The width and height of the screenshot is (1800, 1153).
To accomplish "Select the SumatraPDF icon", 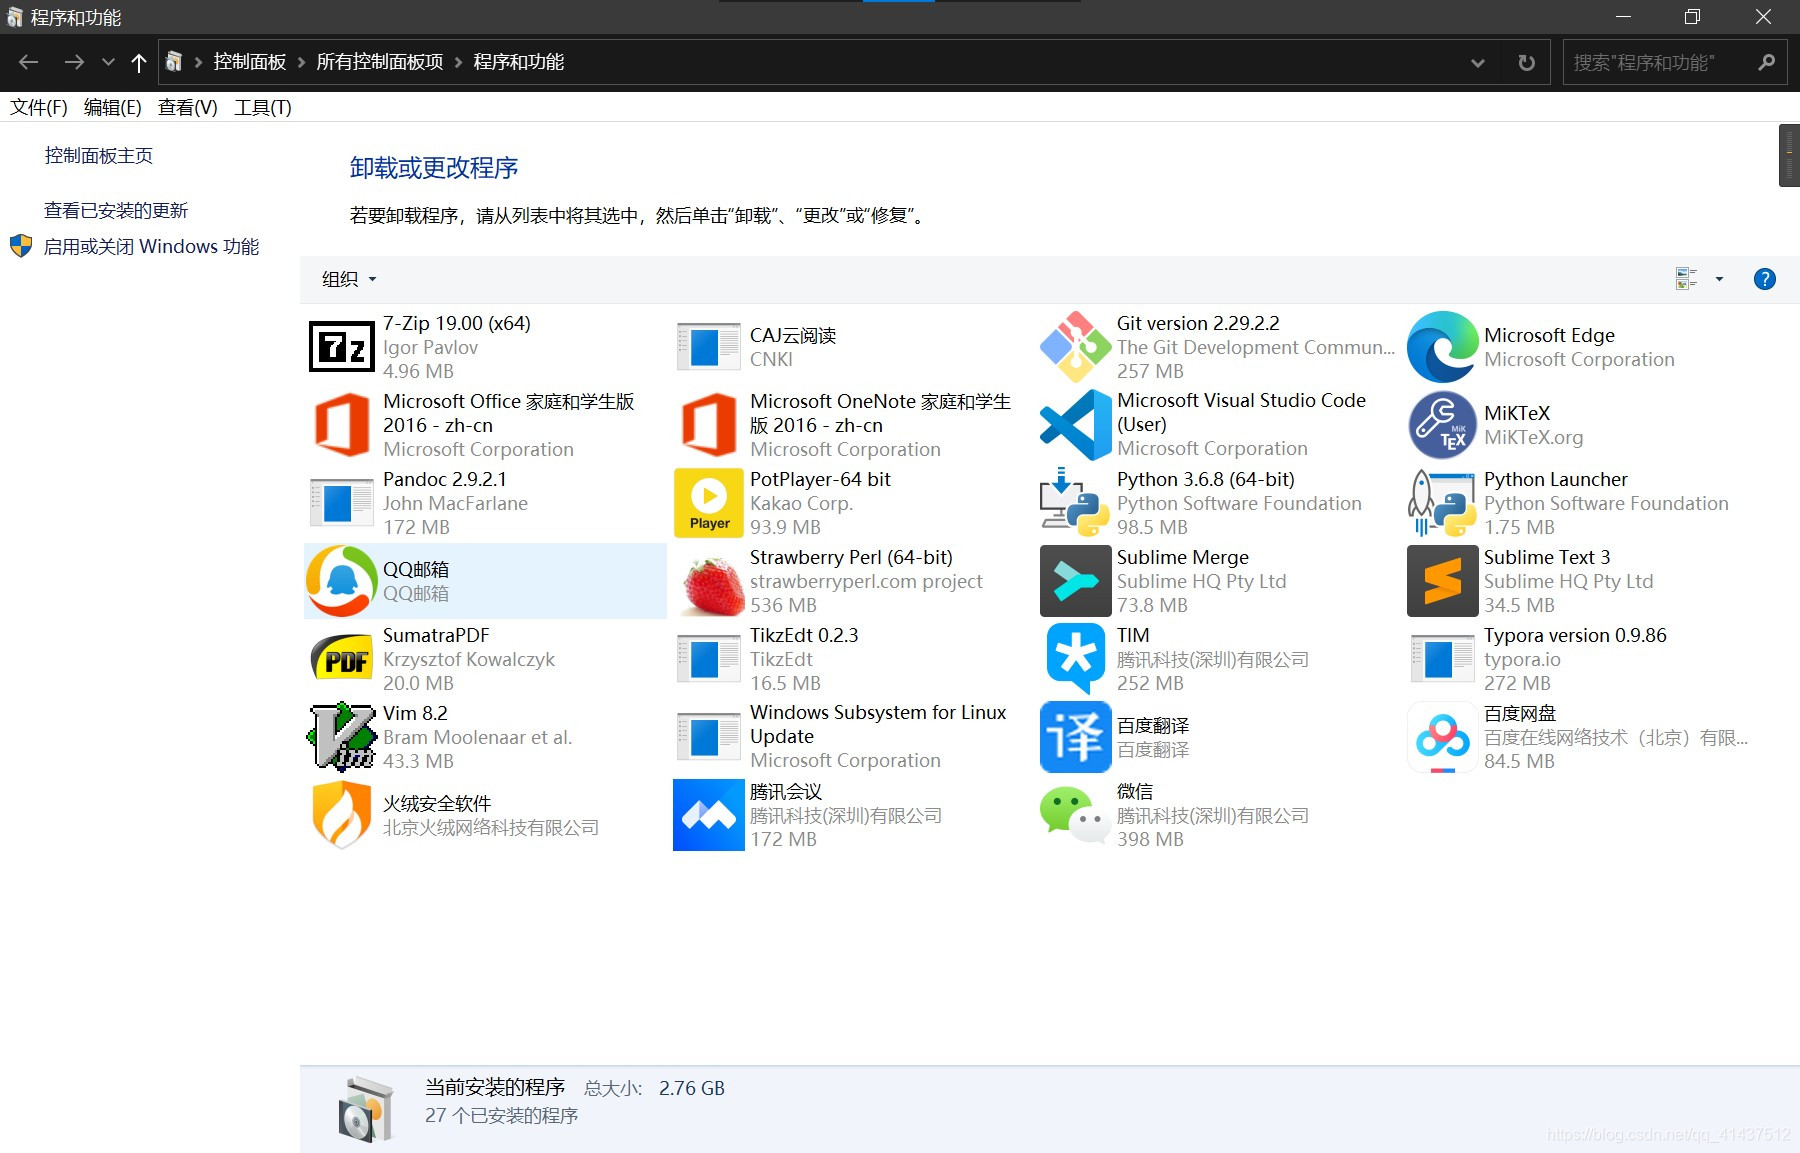I will (x=342, y=659).
